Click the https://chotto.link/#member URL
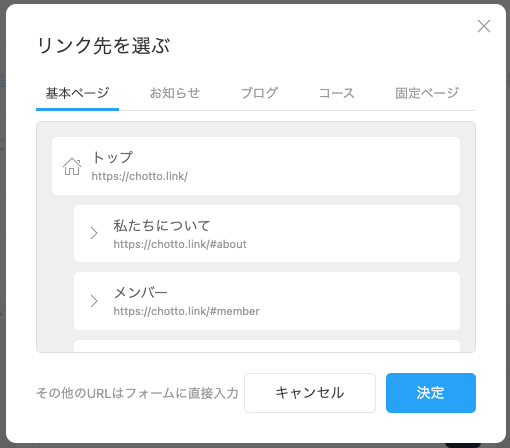This screenshot has width=510, height=448. 186,311
